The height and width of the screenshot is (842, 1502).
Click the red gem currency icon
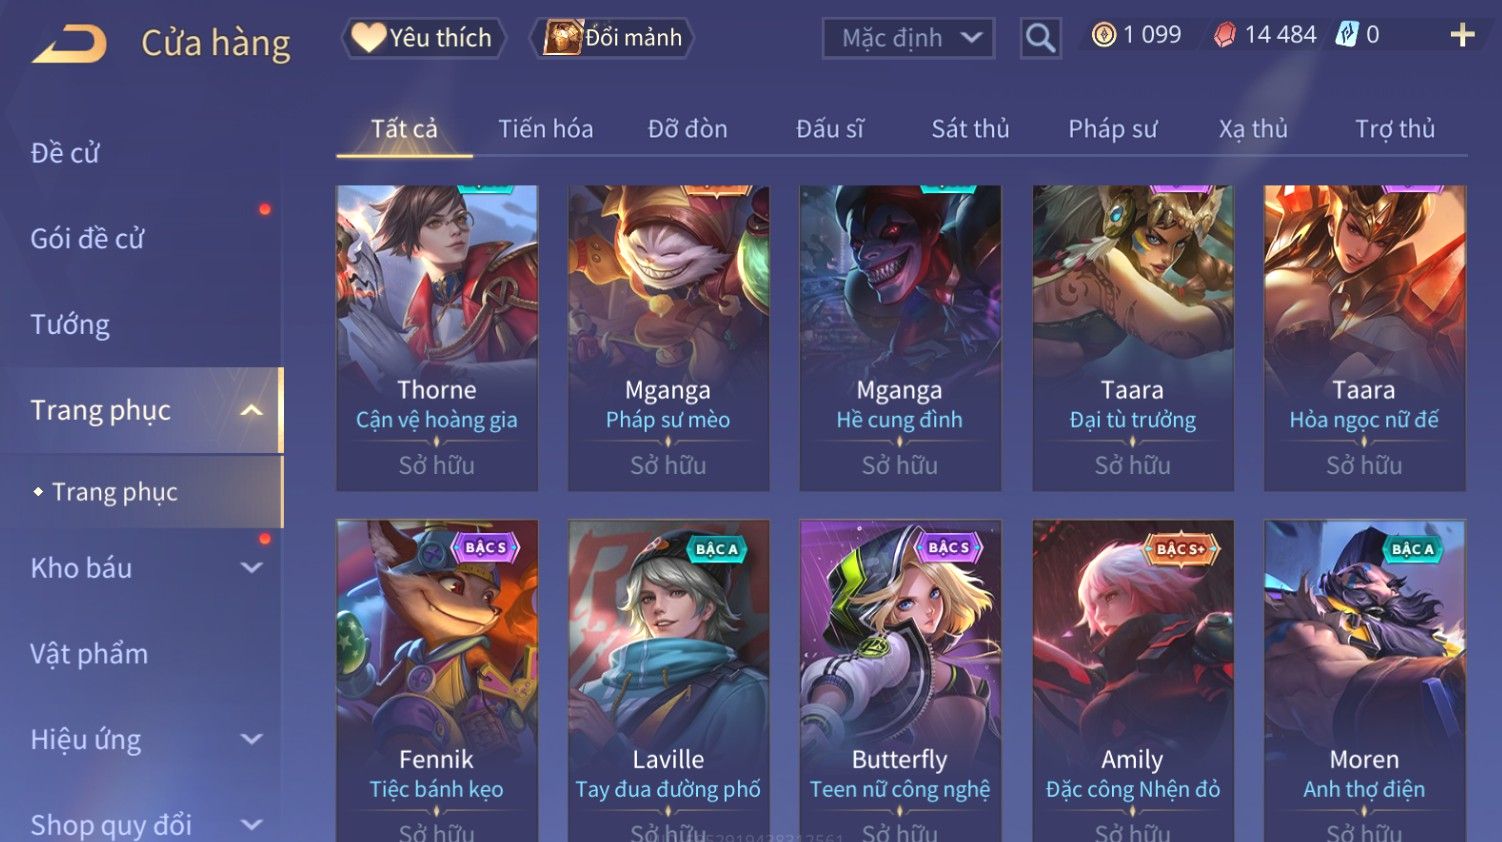pos(1224,35)
